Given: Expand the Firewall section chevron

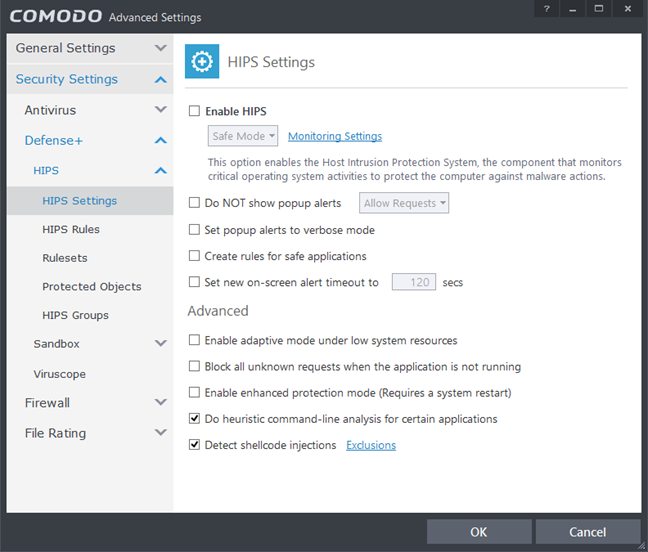Looking at the screenshot, I should point(161,402).
